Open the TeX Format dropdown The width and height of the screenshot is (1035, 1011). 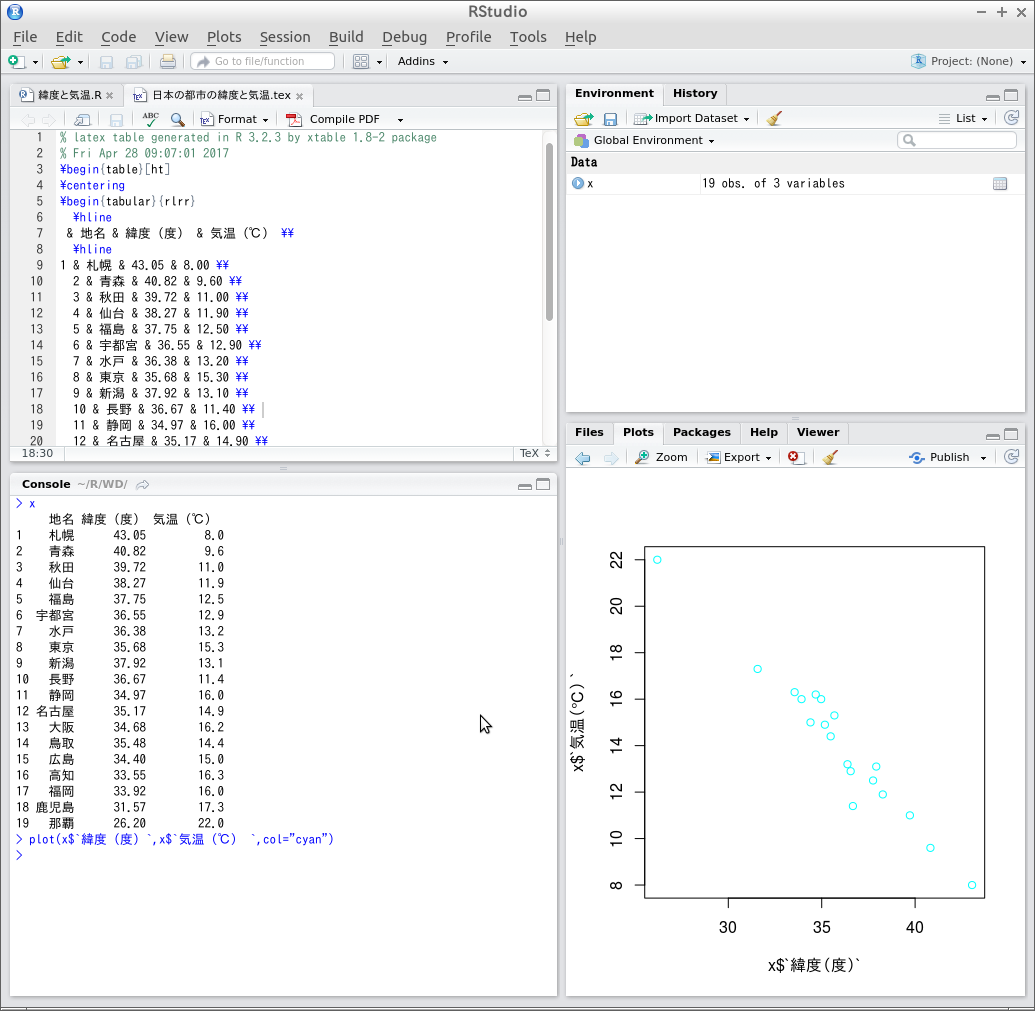tap(235, 119)
